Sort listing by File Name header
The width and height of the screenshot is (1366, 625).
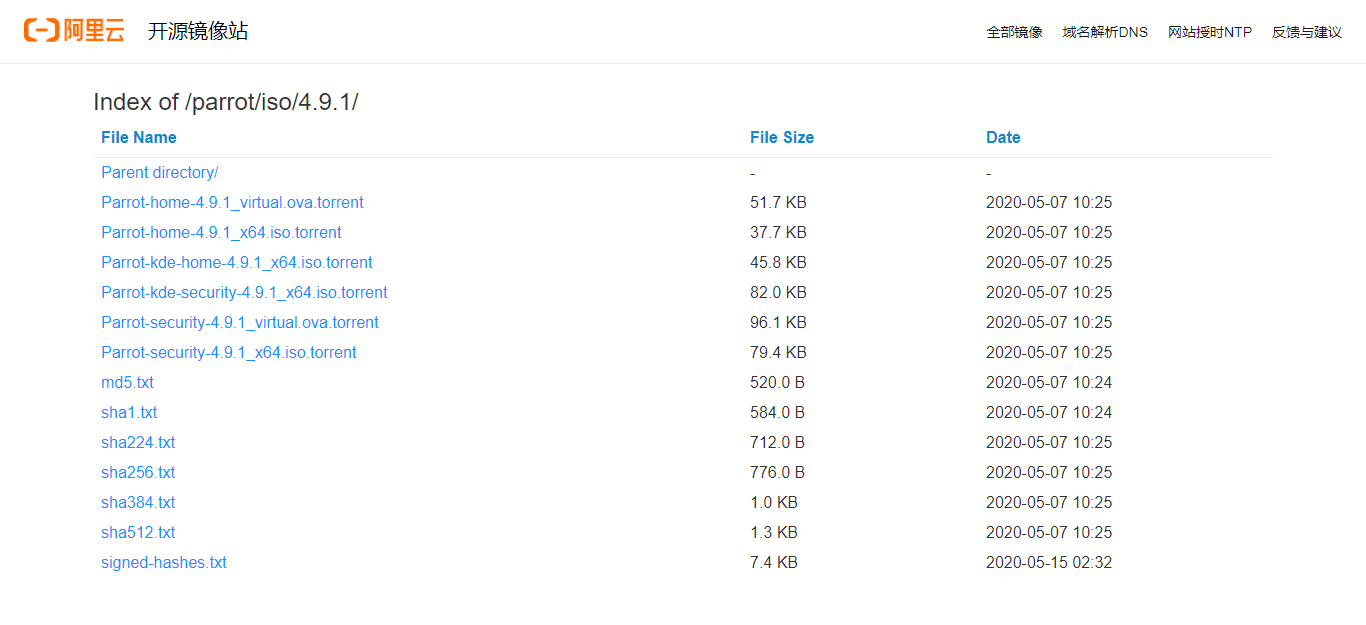[139, 138]
